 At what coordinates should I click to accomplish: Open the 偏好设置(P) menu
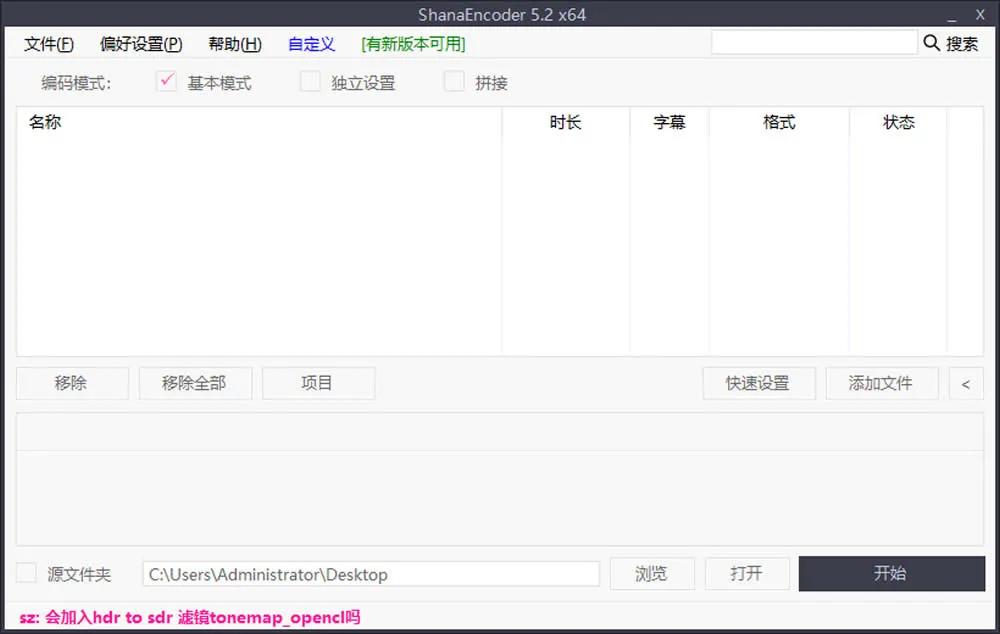coord(141,44)
